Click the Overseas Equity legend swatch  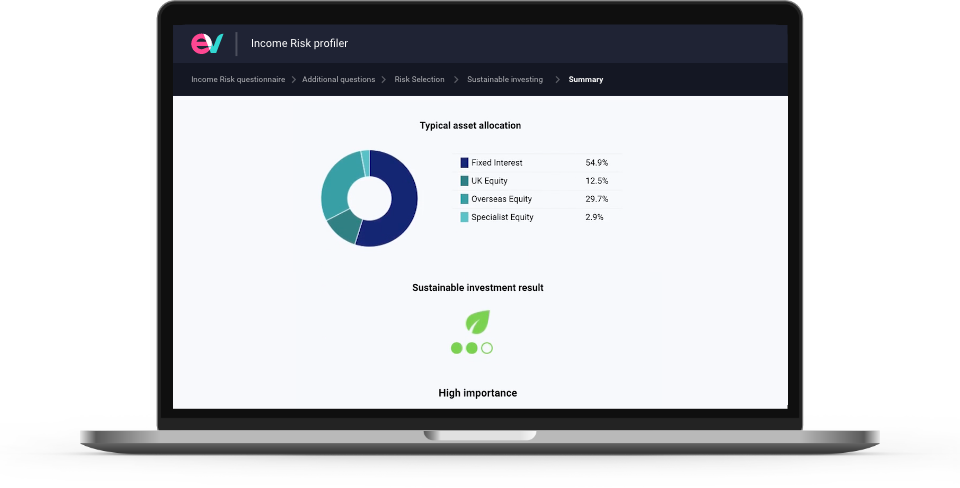point(464,199)
